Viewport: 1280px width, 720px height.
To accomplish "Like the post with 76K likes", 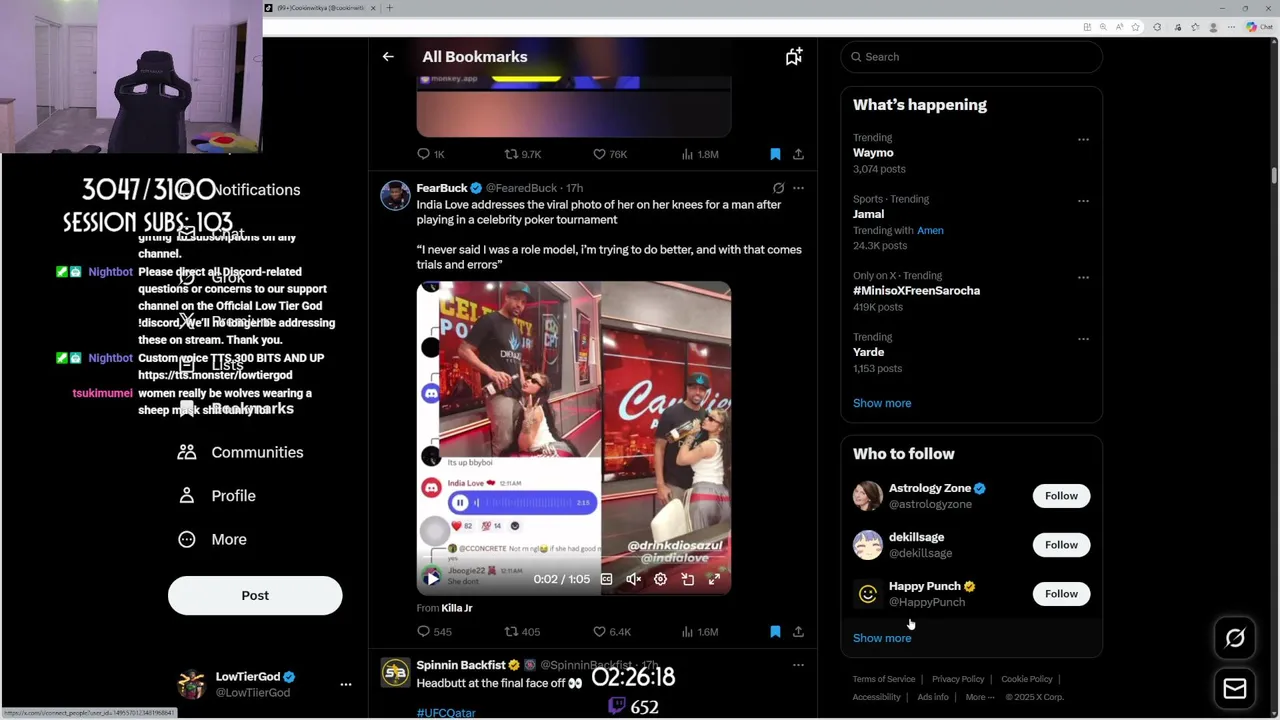I will coord(610,154).
